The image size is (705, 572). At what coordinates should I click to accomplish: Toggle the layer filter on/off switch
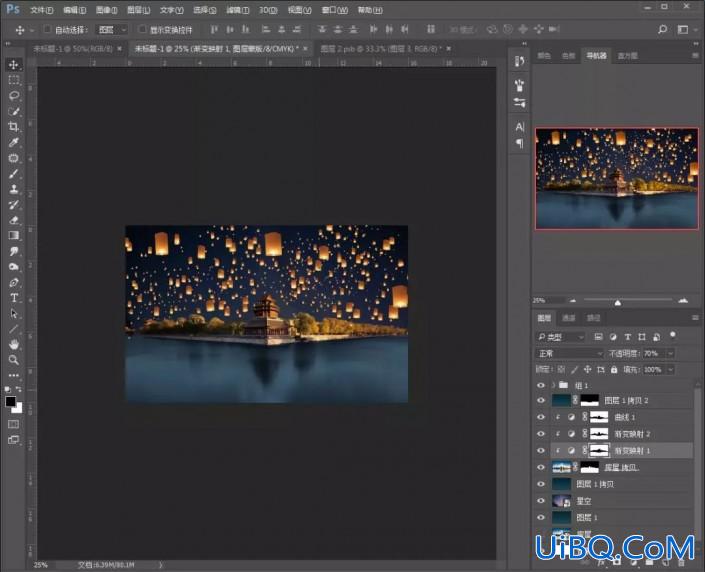(x=673, y=335)
